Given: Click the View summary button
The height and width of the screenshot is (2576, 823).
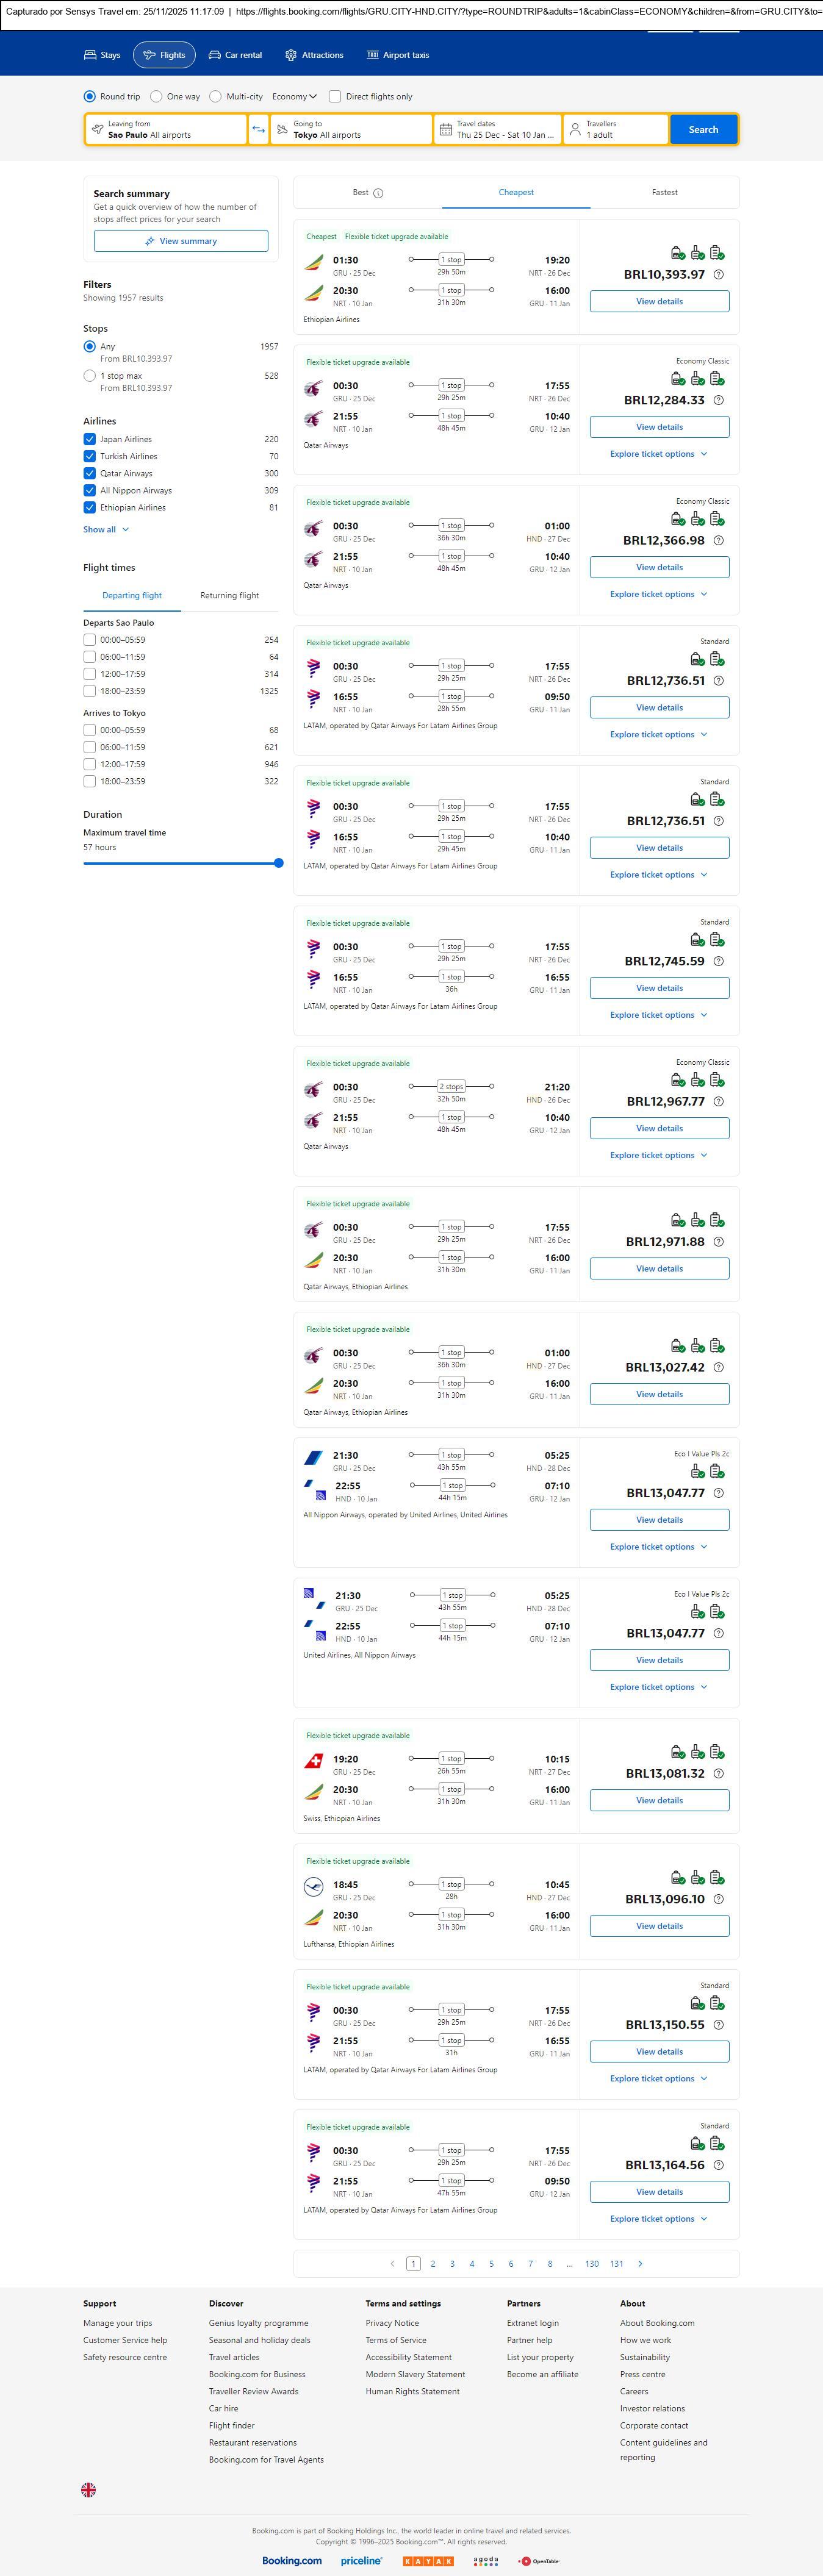Looking at the screenshot, I should tap(181, 241).
